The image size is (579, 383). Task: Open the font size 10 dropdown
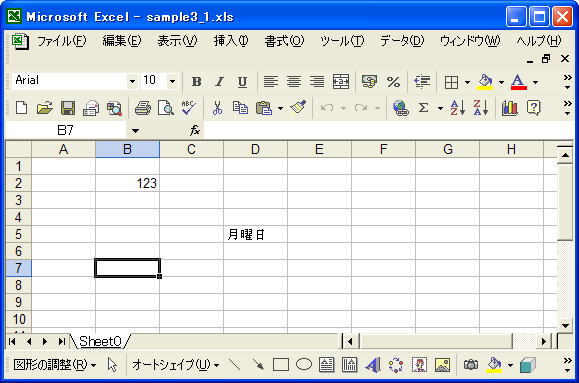172,81
